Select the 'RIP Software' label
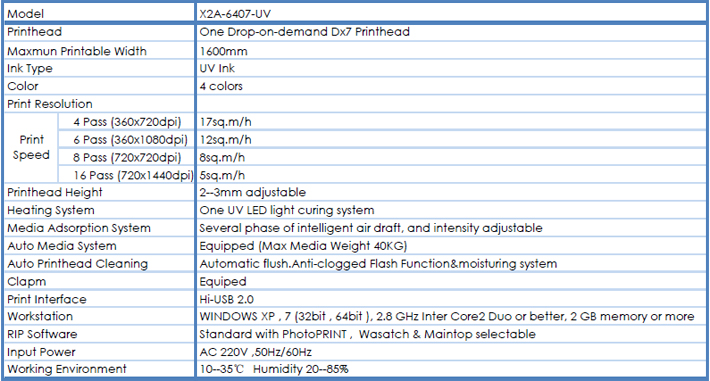Viewport: 710px width, 381px height. click(42, 334)
